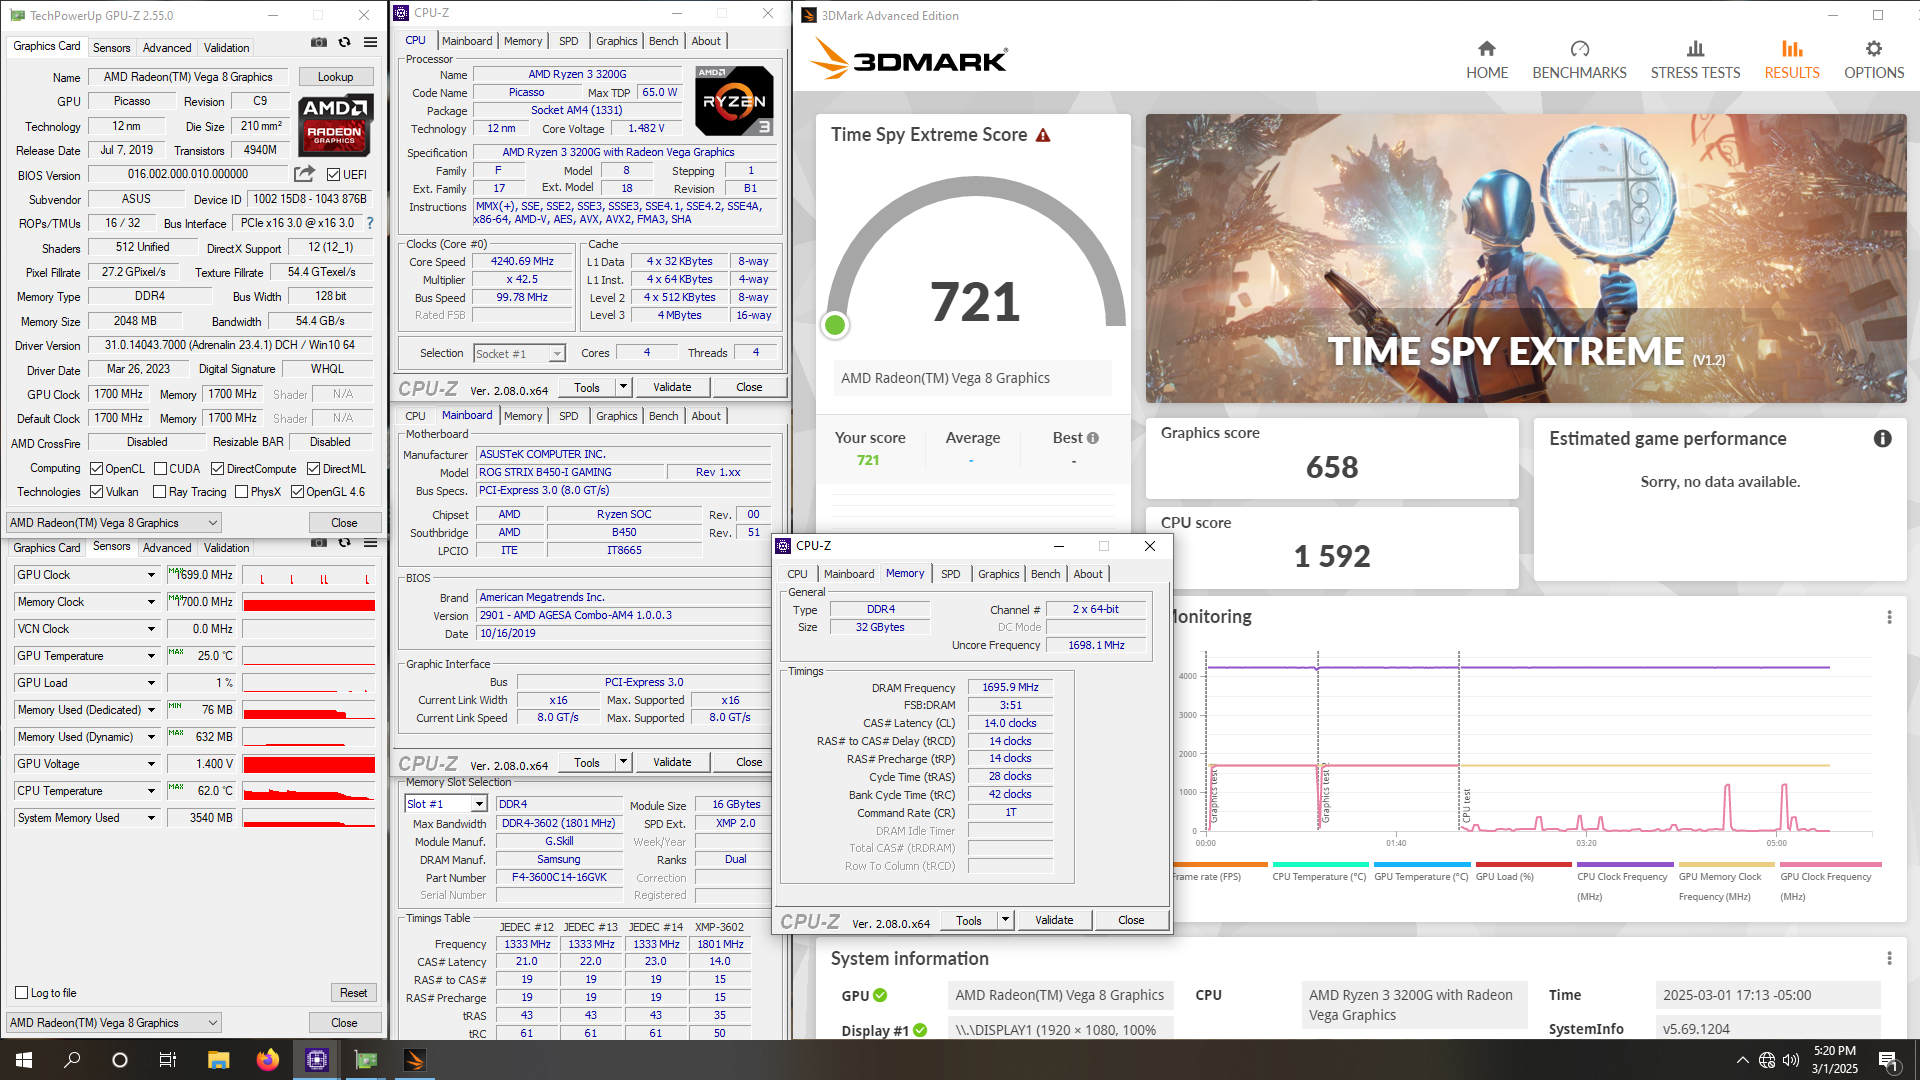Click taskbar Search icon
The height and width of the screenshot is (1080, 1920).
[x=72, y=1060]
